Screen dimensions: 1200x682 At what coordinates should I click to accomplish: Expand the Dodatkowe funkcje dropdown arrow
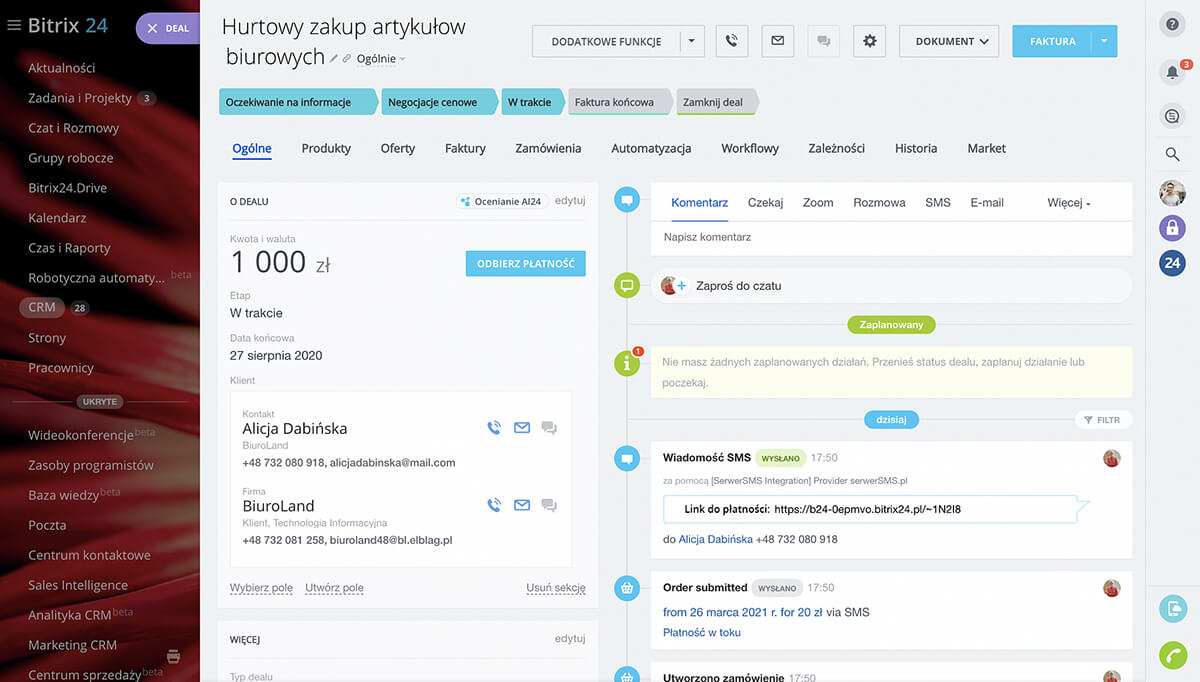pyautogui.click(x=692, y=41)
